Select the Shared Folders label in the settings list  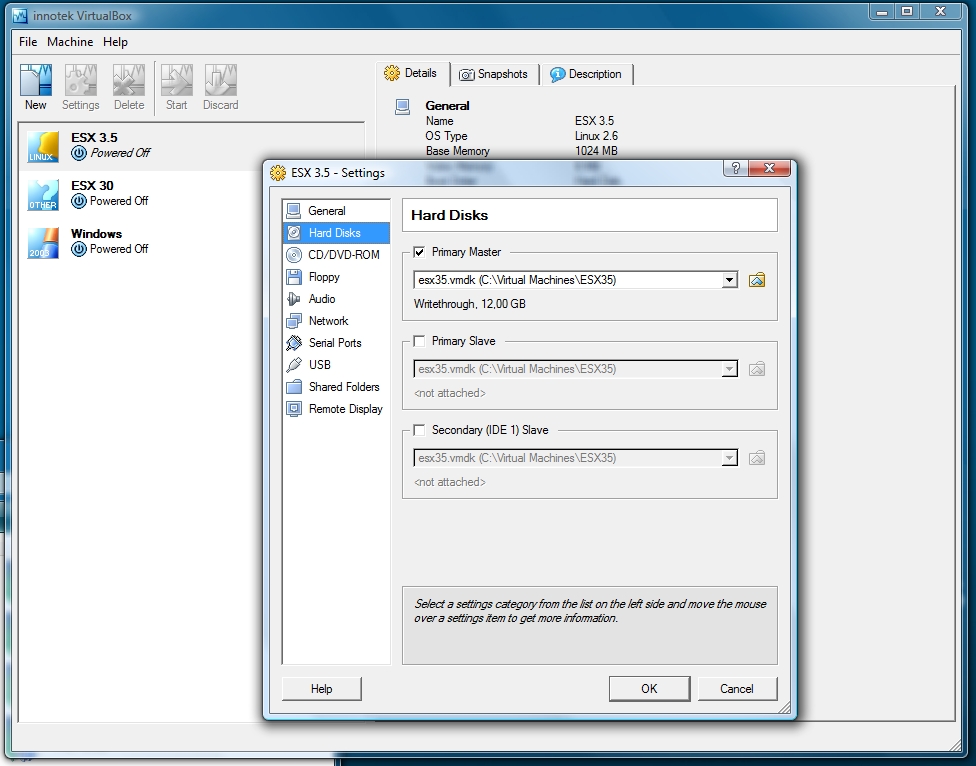[344, 387]
